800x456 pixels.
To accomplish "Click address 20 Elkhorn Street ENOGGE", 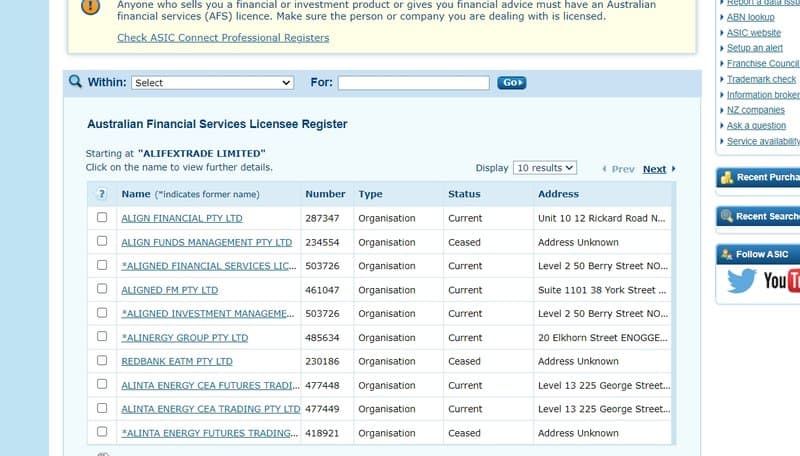I will pyautogui.click(x=603, y=338).
